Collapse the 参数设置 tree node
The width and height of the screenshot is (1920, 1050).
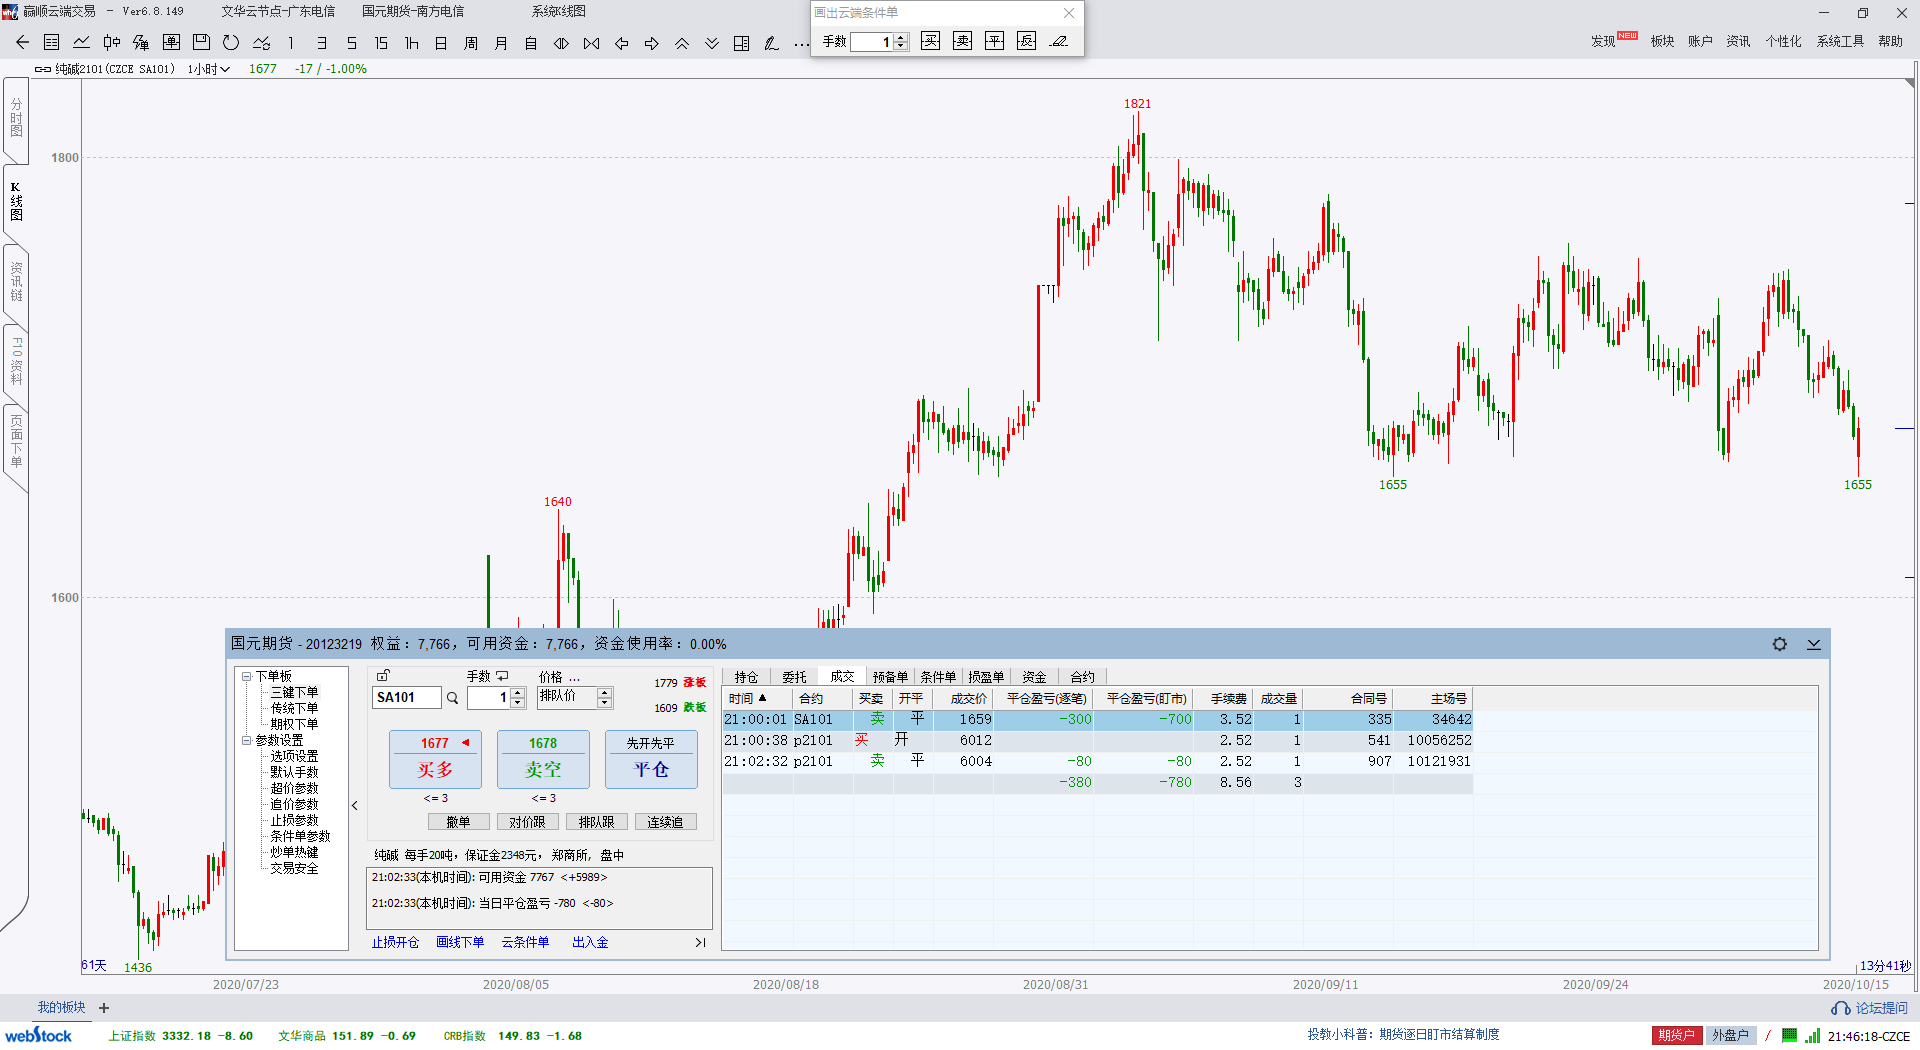pos(246,741)
